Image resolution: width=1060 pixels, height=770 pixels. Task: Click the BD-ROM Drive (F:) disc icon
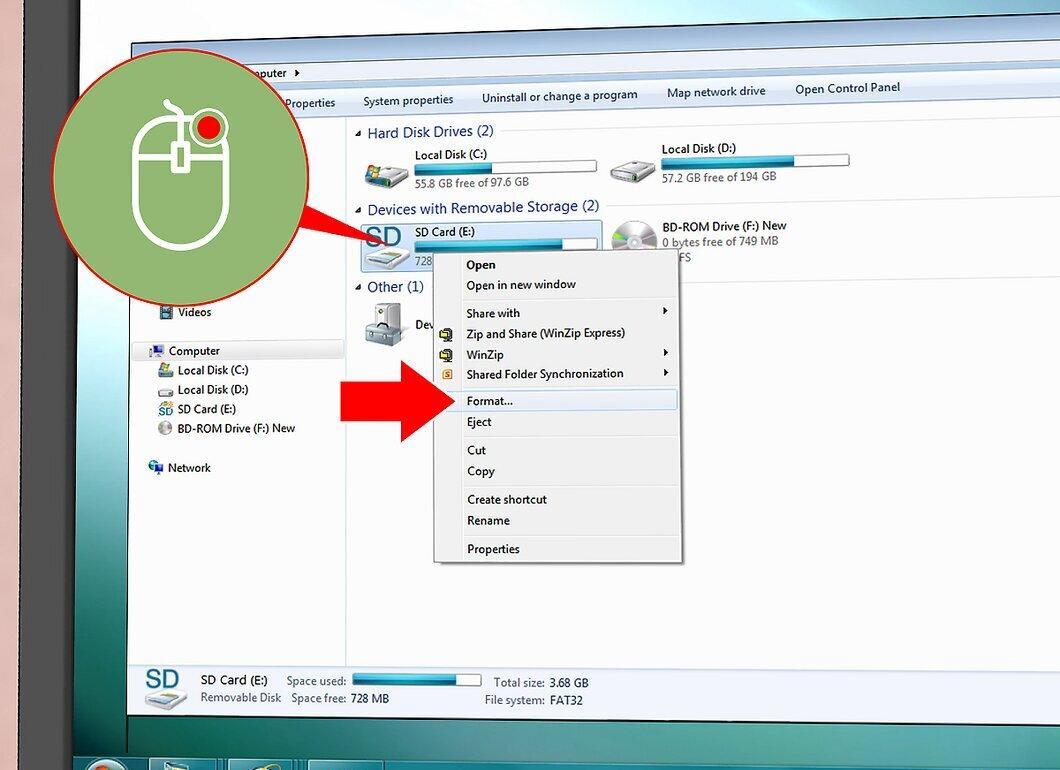(x=634, y=237)
